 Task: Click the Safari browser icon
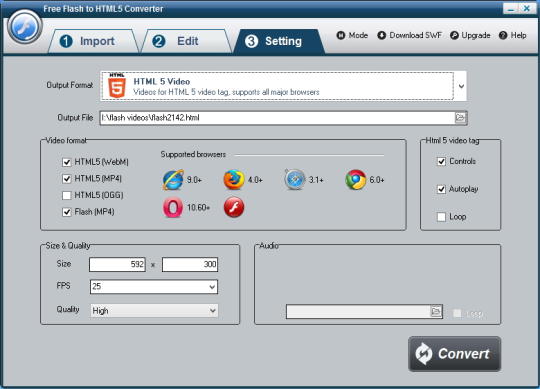pyautogui.click(x=295, y=180)
